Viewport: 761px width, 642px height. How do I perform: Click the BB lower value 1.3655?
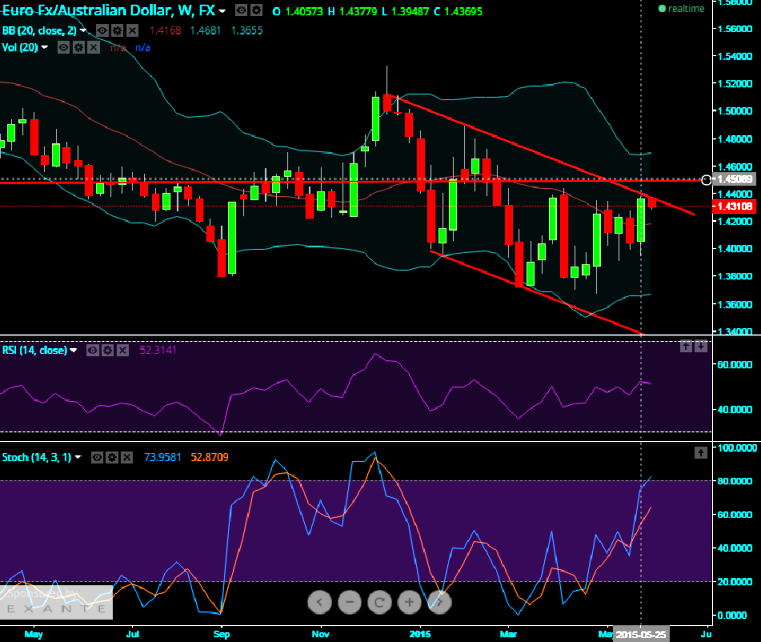point(247,31)
